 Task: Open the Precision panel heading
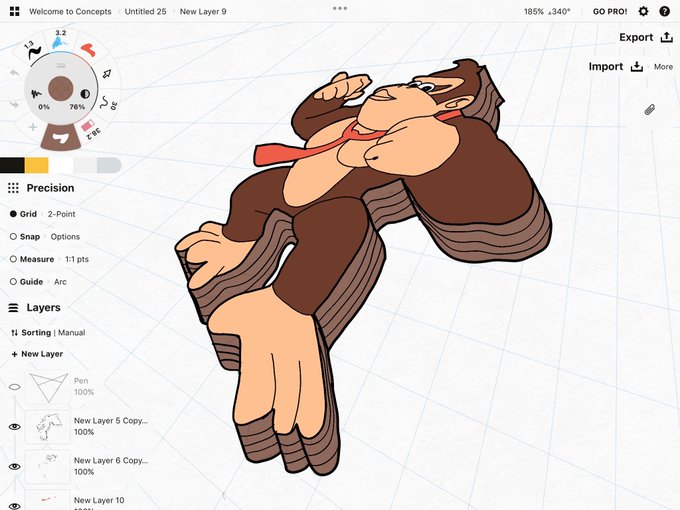click(50, 188)
